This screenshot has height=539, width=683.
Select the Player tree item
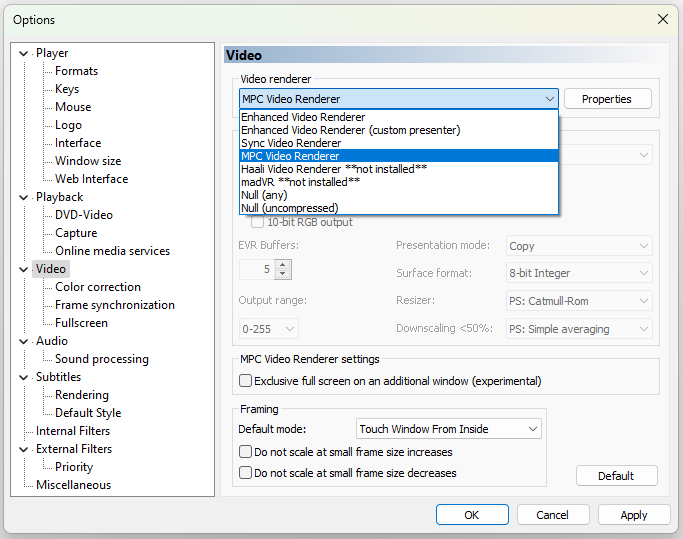click(52, 53)
